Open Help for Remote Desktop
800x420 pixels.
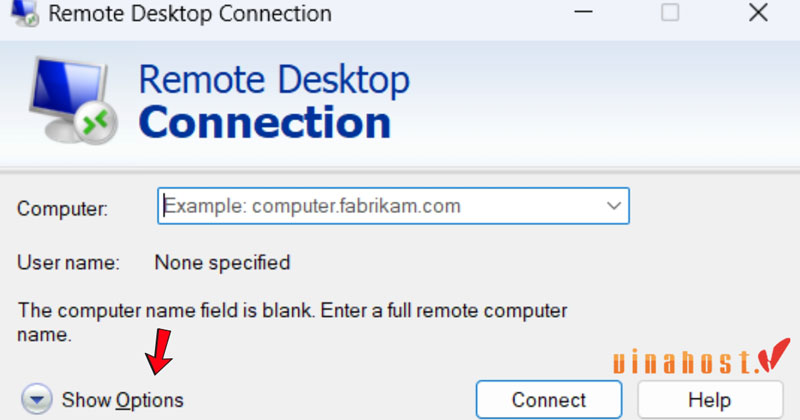click(710, 400)
